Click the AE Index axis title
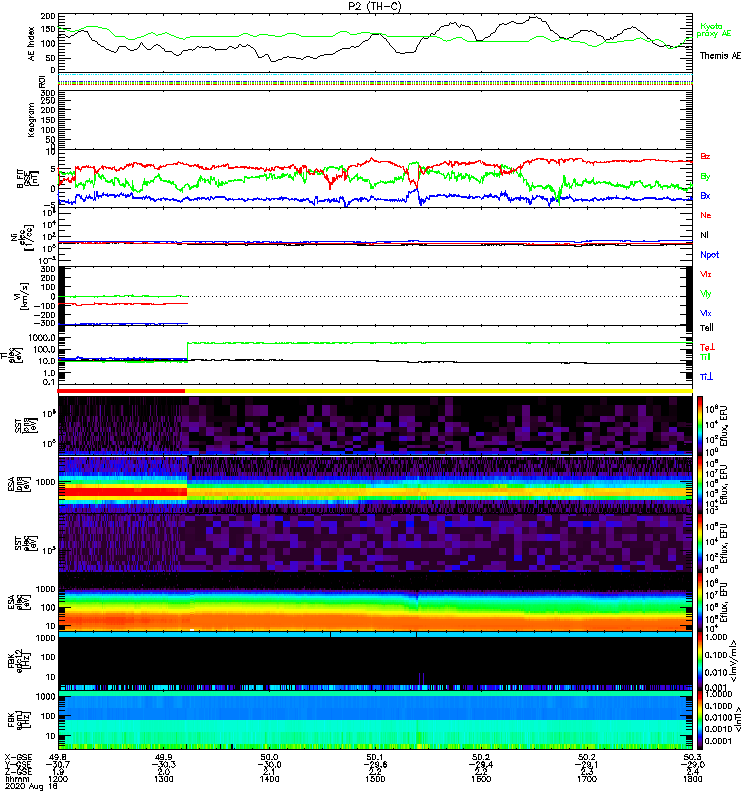 (x=32, y=43)
